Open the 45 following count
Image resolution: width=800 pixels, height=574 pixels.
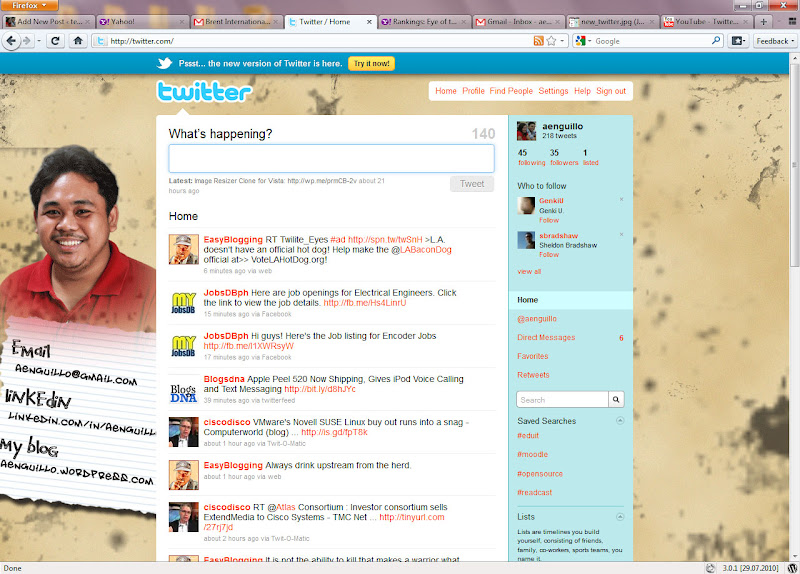531,157
